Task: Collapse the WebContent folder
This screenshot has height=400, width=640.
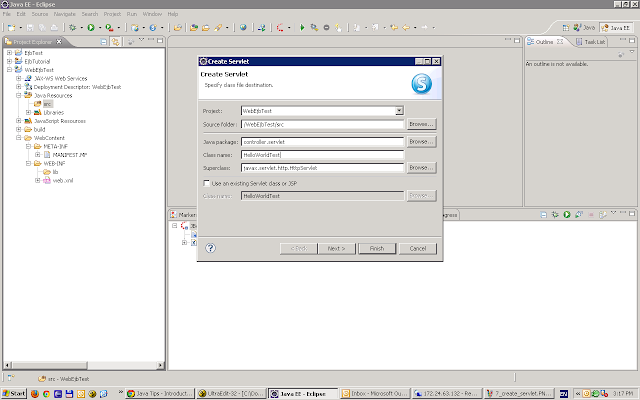Action: point(18,138)
